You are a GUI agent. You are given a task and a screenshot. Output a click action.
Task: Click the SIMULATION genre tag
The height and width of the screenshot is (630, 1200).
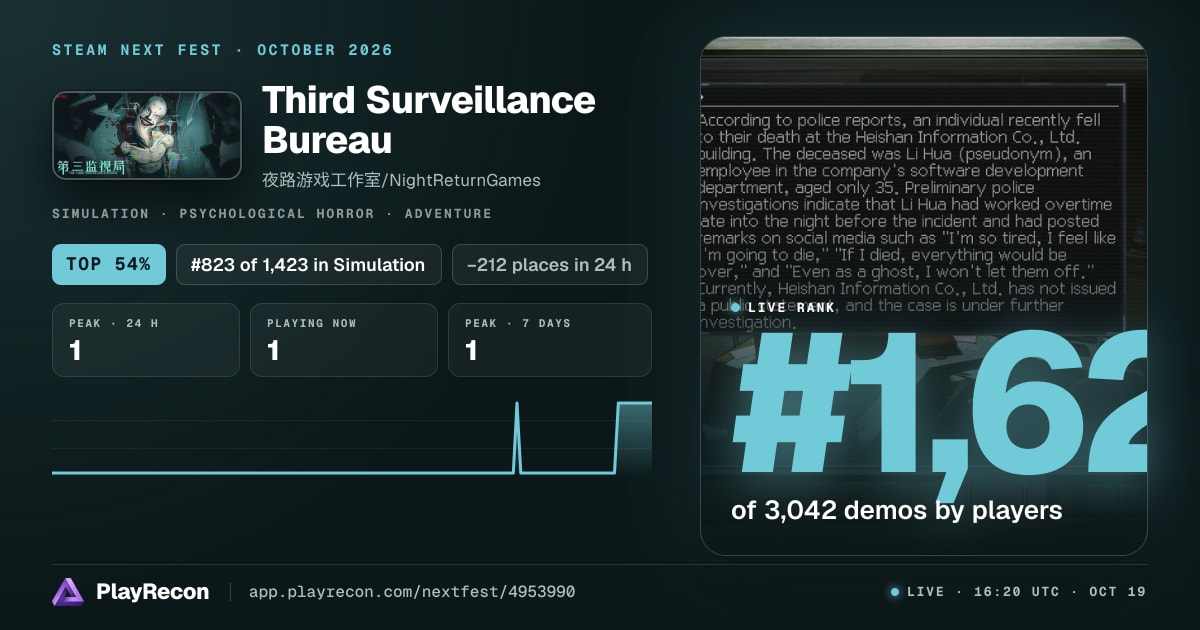(x=100, y=214)
